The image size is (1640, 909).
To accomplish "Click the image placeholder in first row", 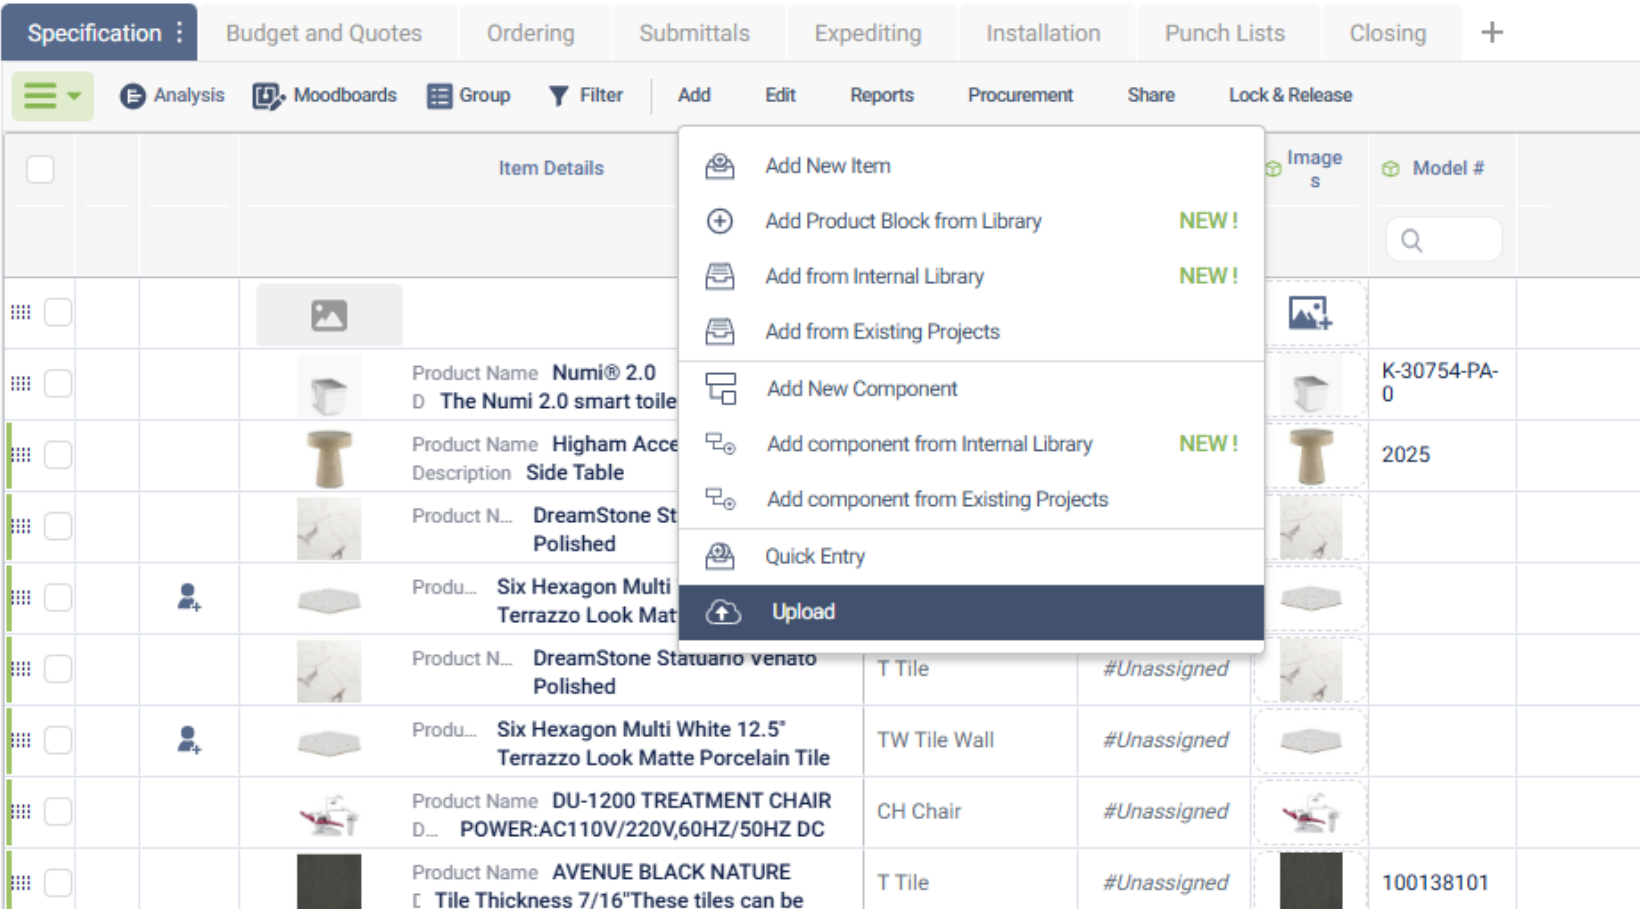I will [329, 315].
